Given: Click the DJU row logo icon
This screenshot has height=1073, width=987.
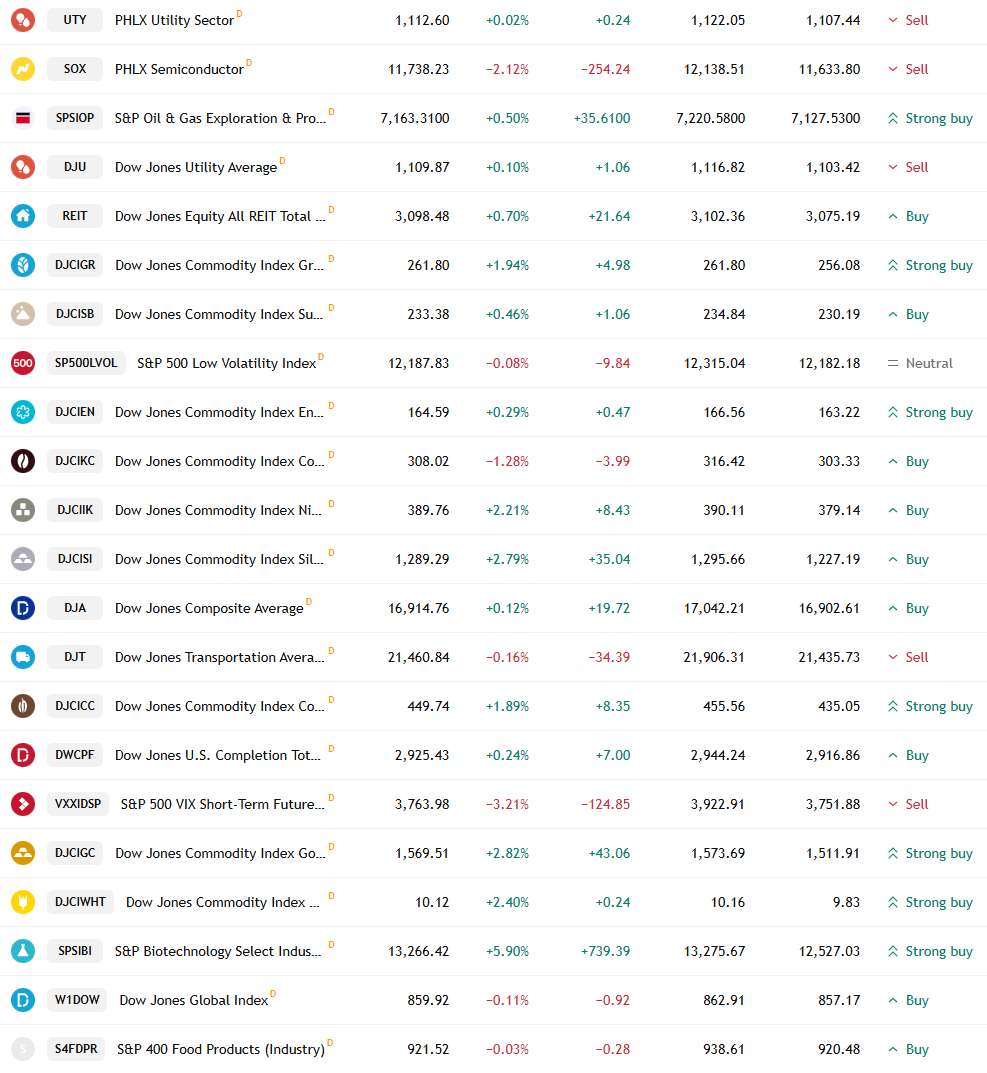Looking at the screenshot, I should coord(23,167).
